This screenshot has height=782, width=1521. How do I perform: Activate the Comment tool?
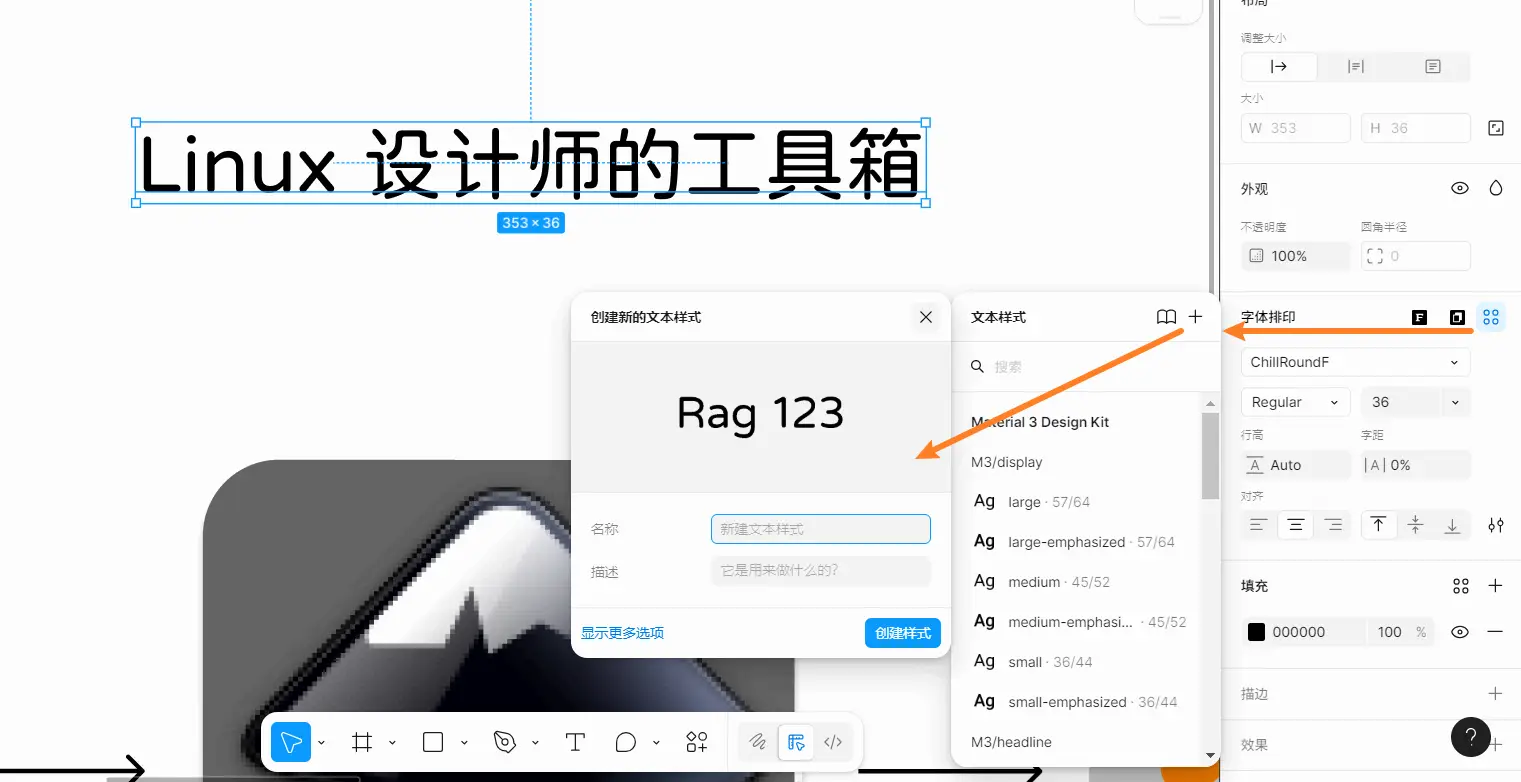tap(626, 742)
